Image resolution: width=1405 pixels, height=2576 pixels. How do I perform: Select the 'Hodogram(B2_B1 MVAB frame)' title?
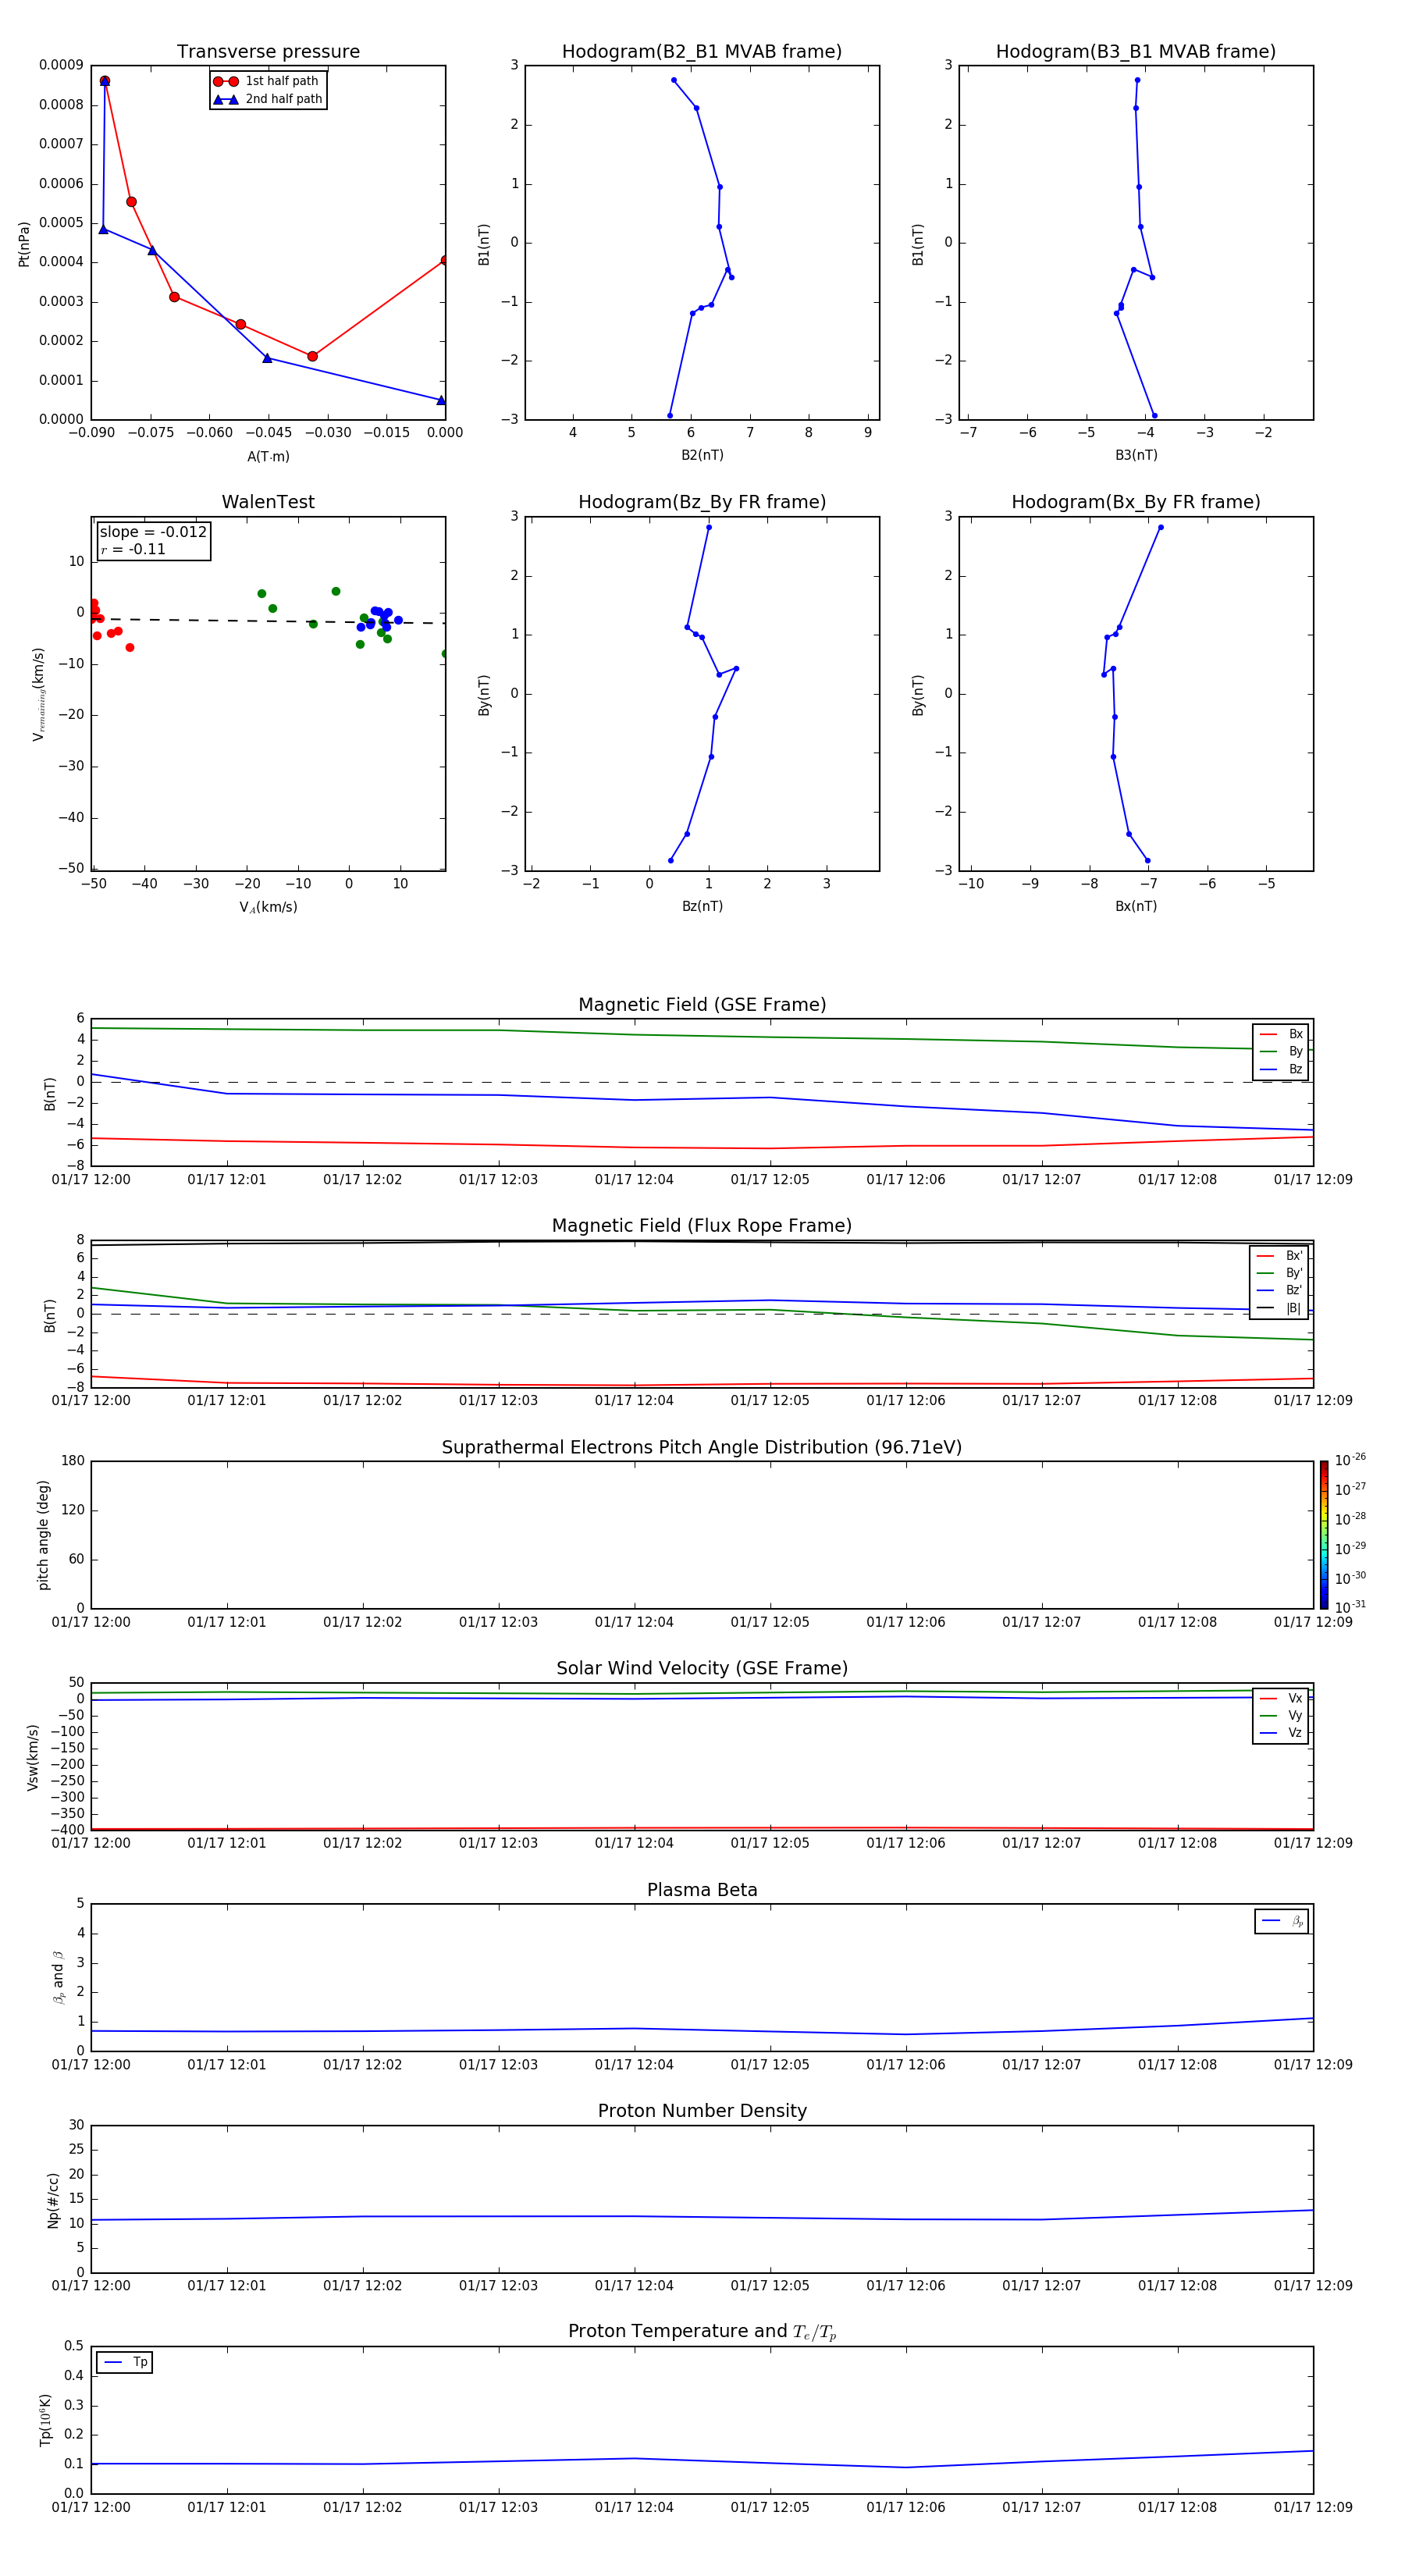pos(702,52)
